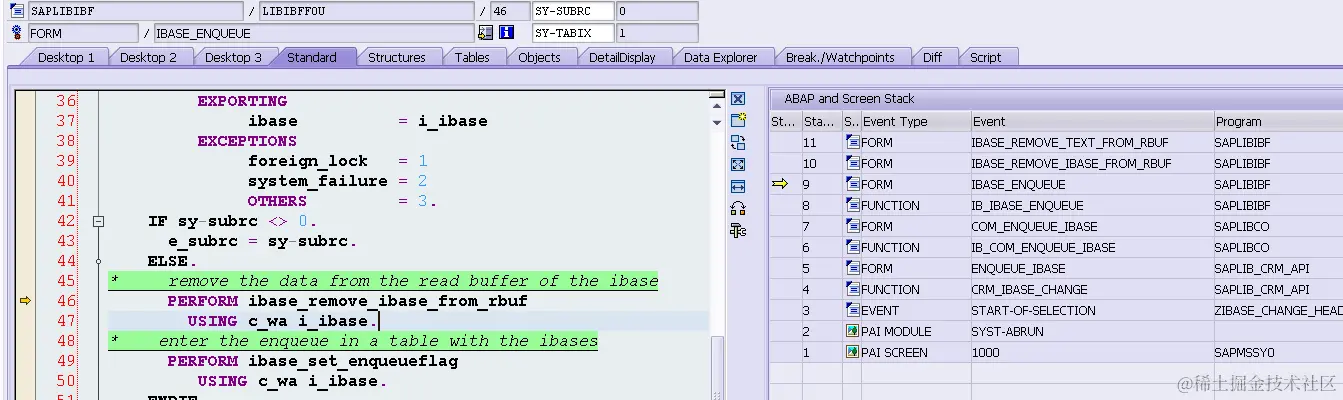Click the blue information icon
This screenshot has height=400, width=1343.
click(506, 33)
